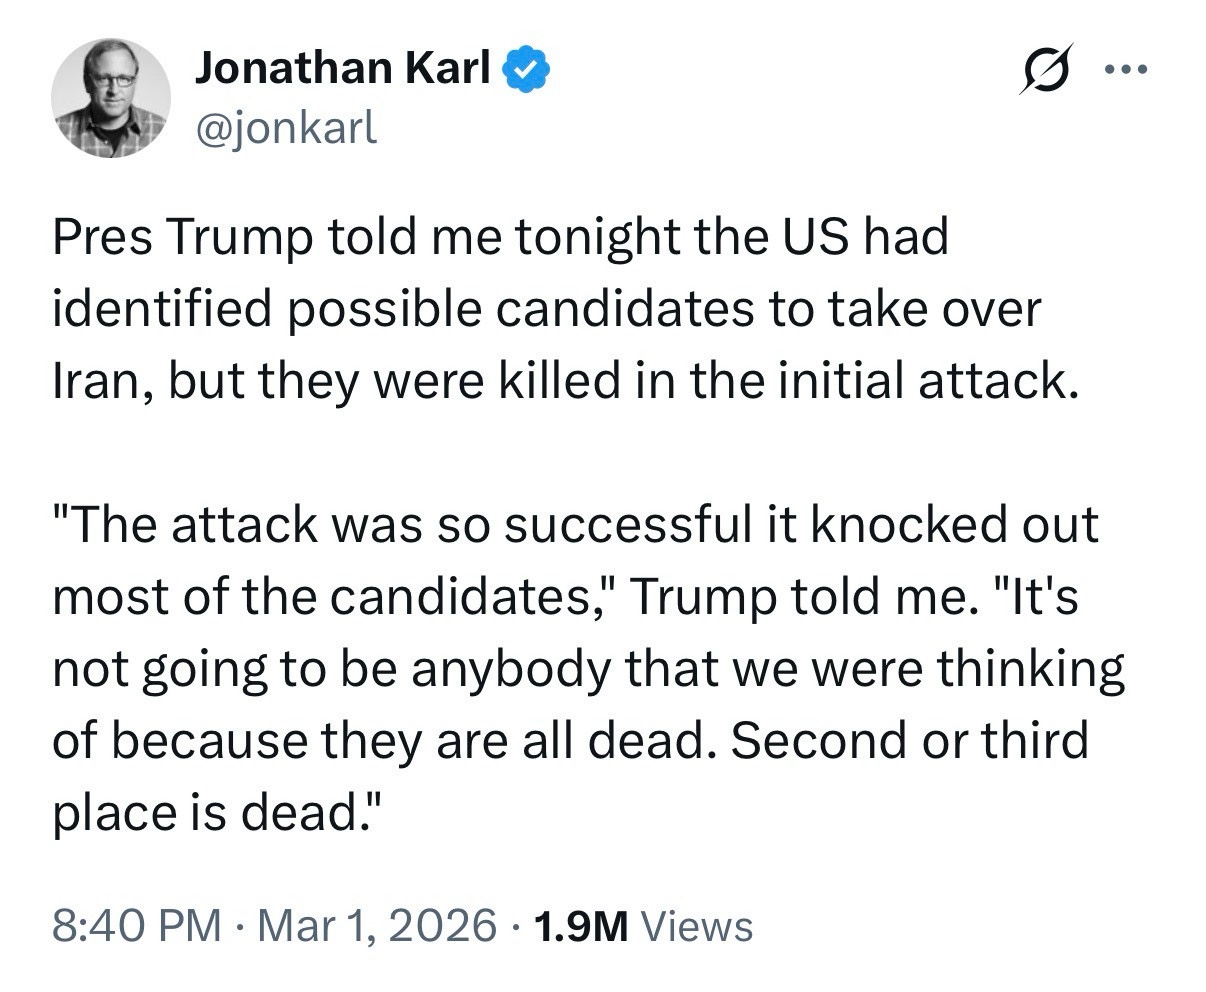The image size is (1206, 992).
Task: Open the three-dot more options menu
Action: 1126,70
